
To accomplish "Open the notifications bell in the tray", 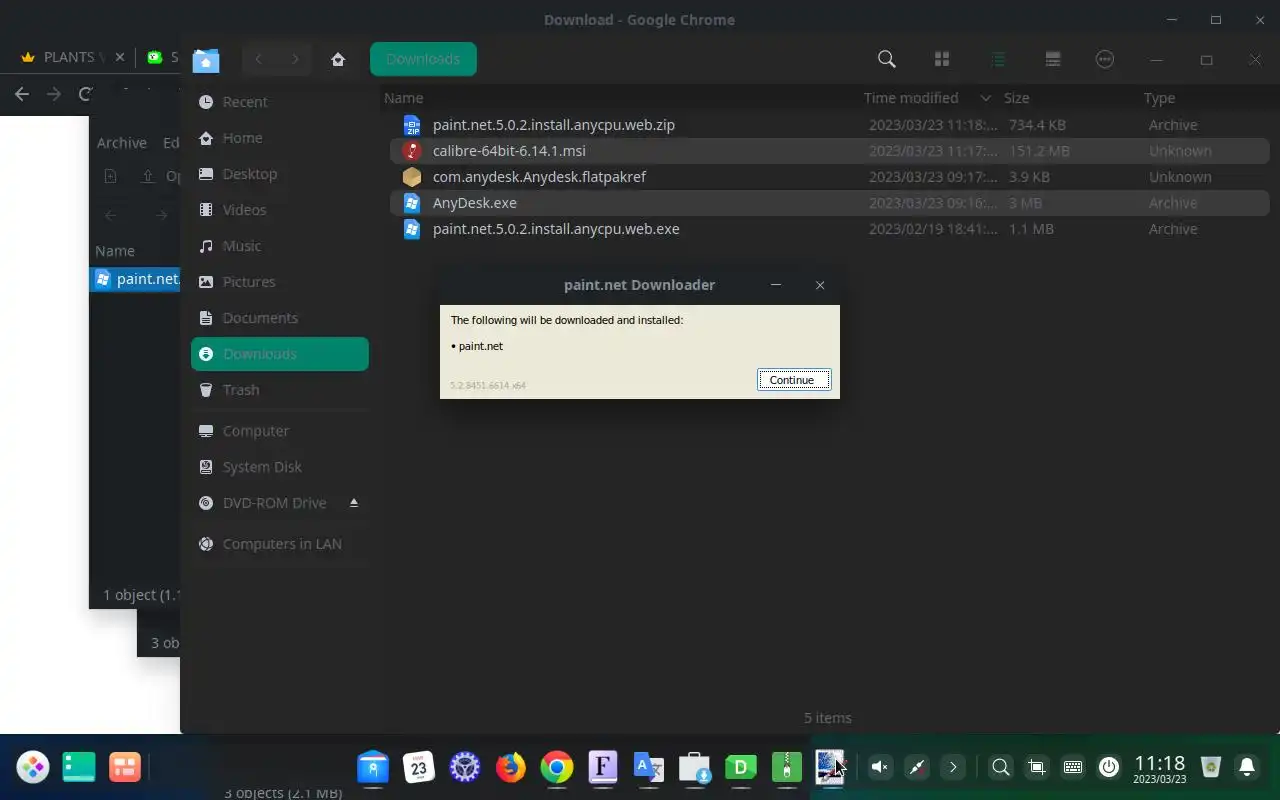I will click(1247, 767).
